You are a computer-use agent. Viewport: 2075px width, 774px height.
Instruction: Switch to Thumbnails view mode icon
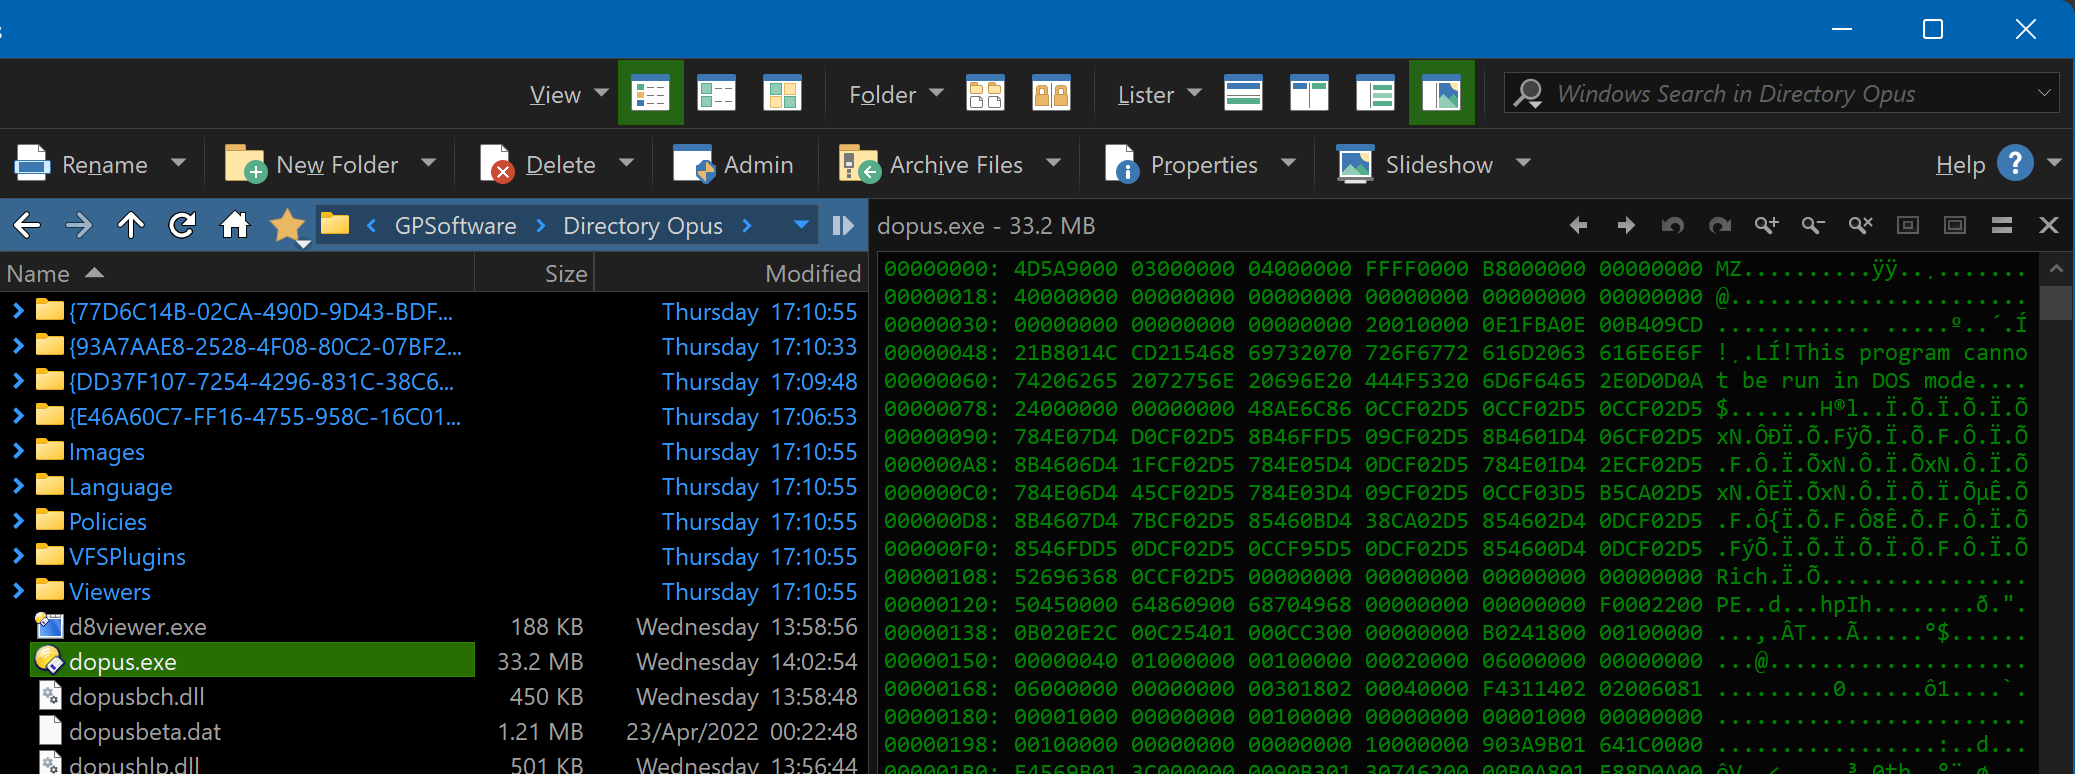click(782, 94)
